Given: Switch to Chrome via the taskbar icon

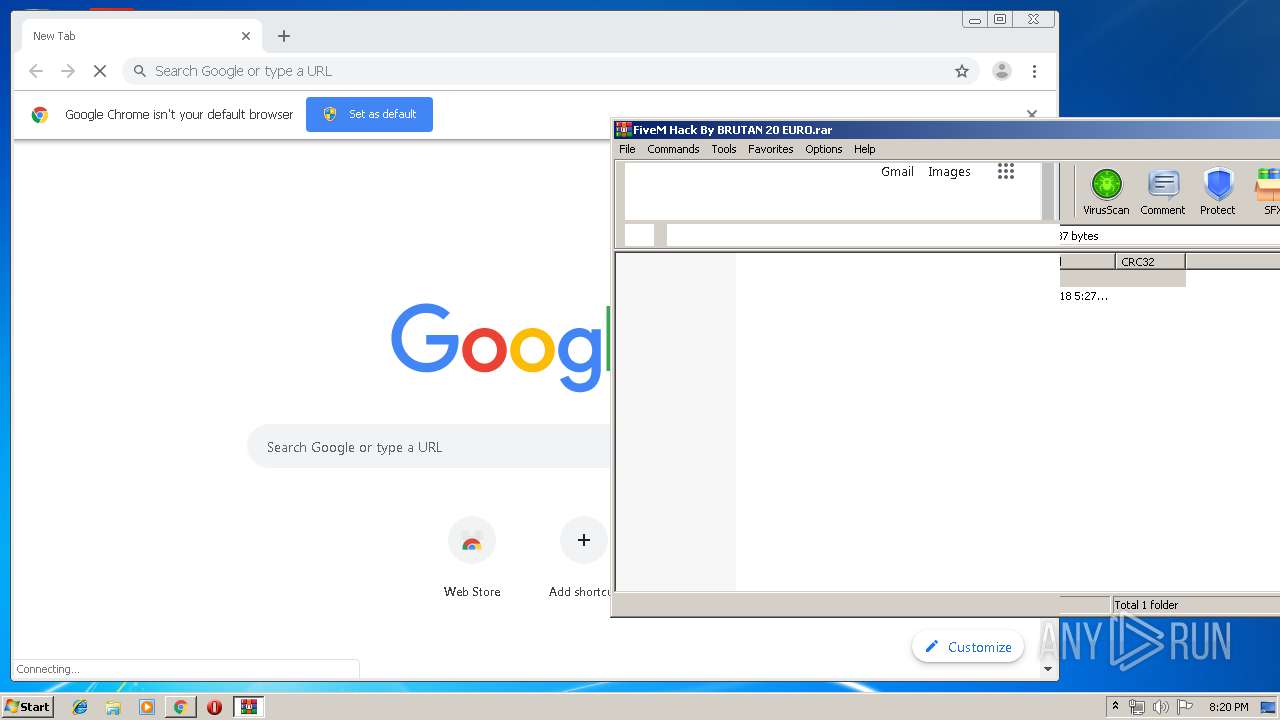Looking at the screenshot, I should point(180,707).
